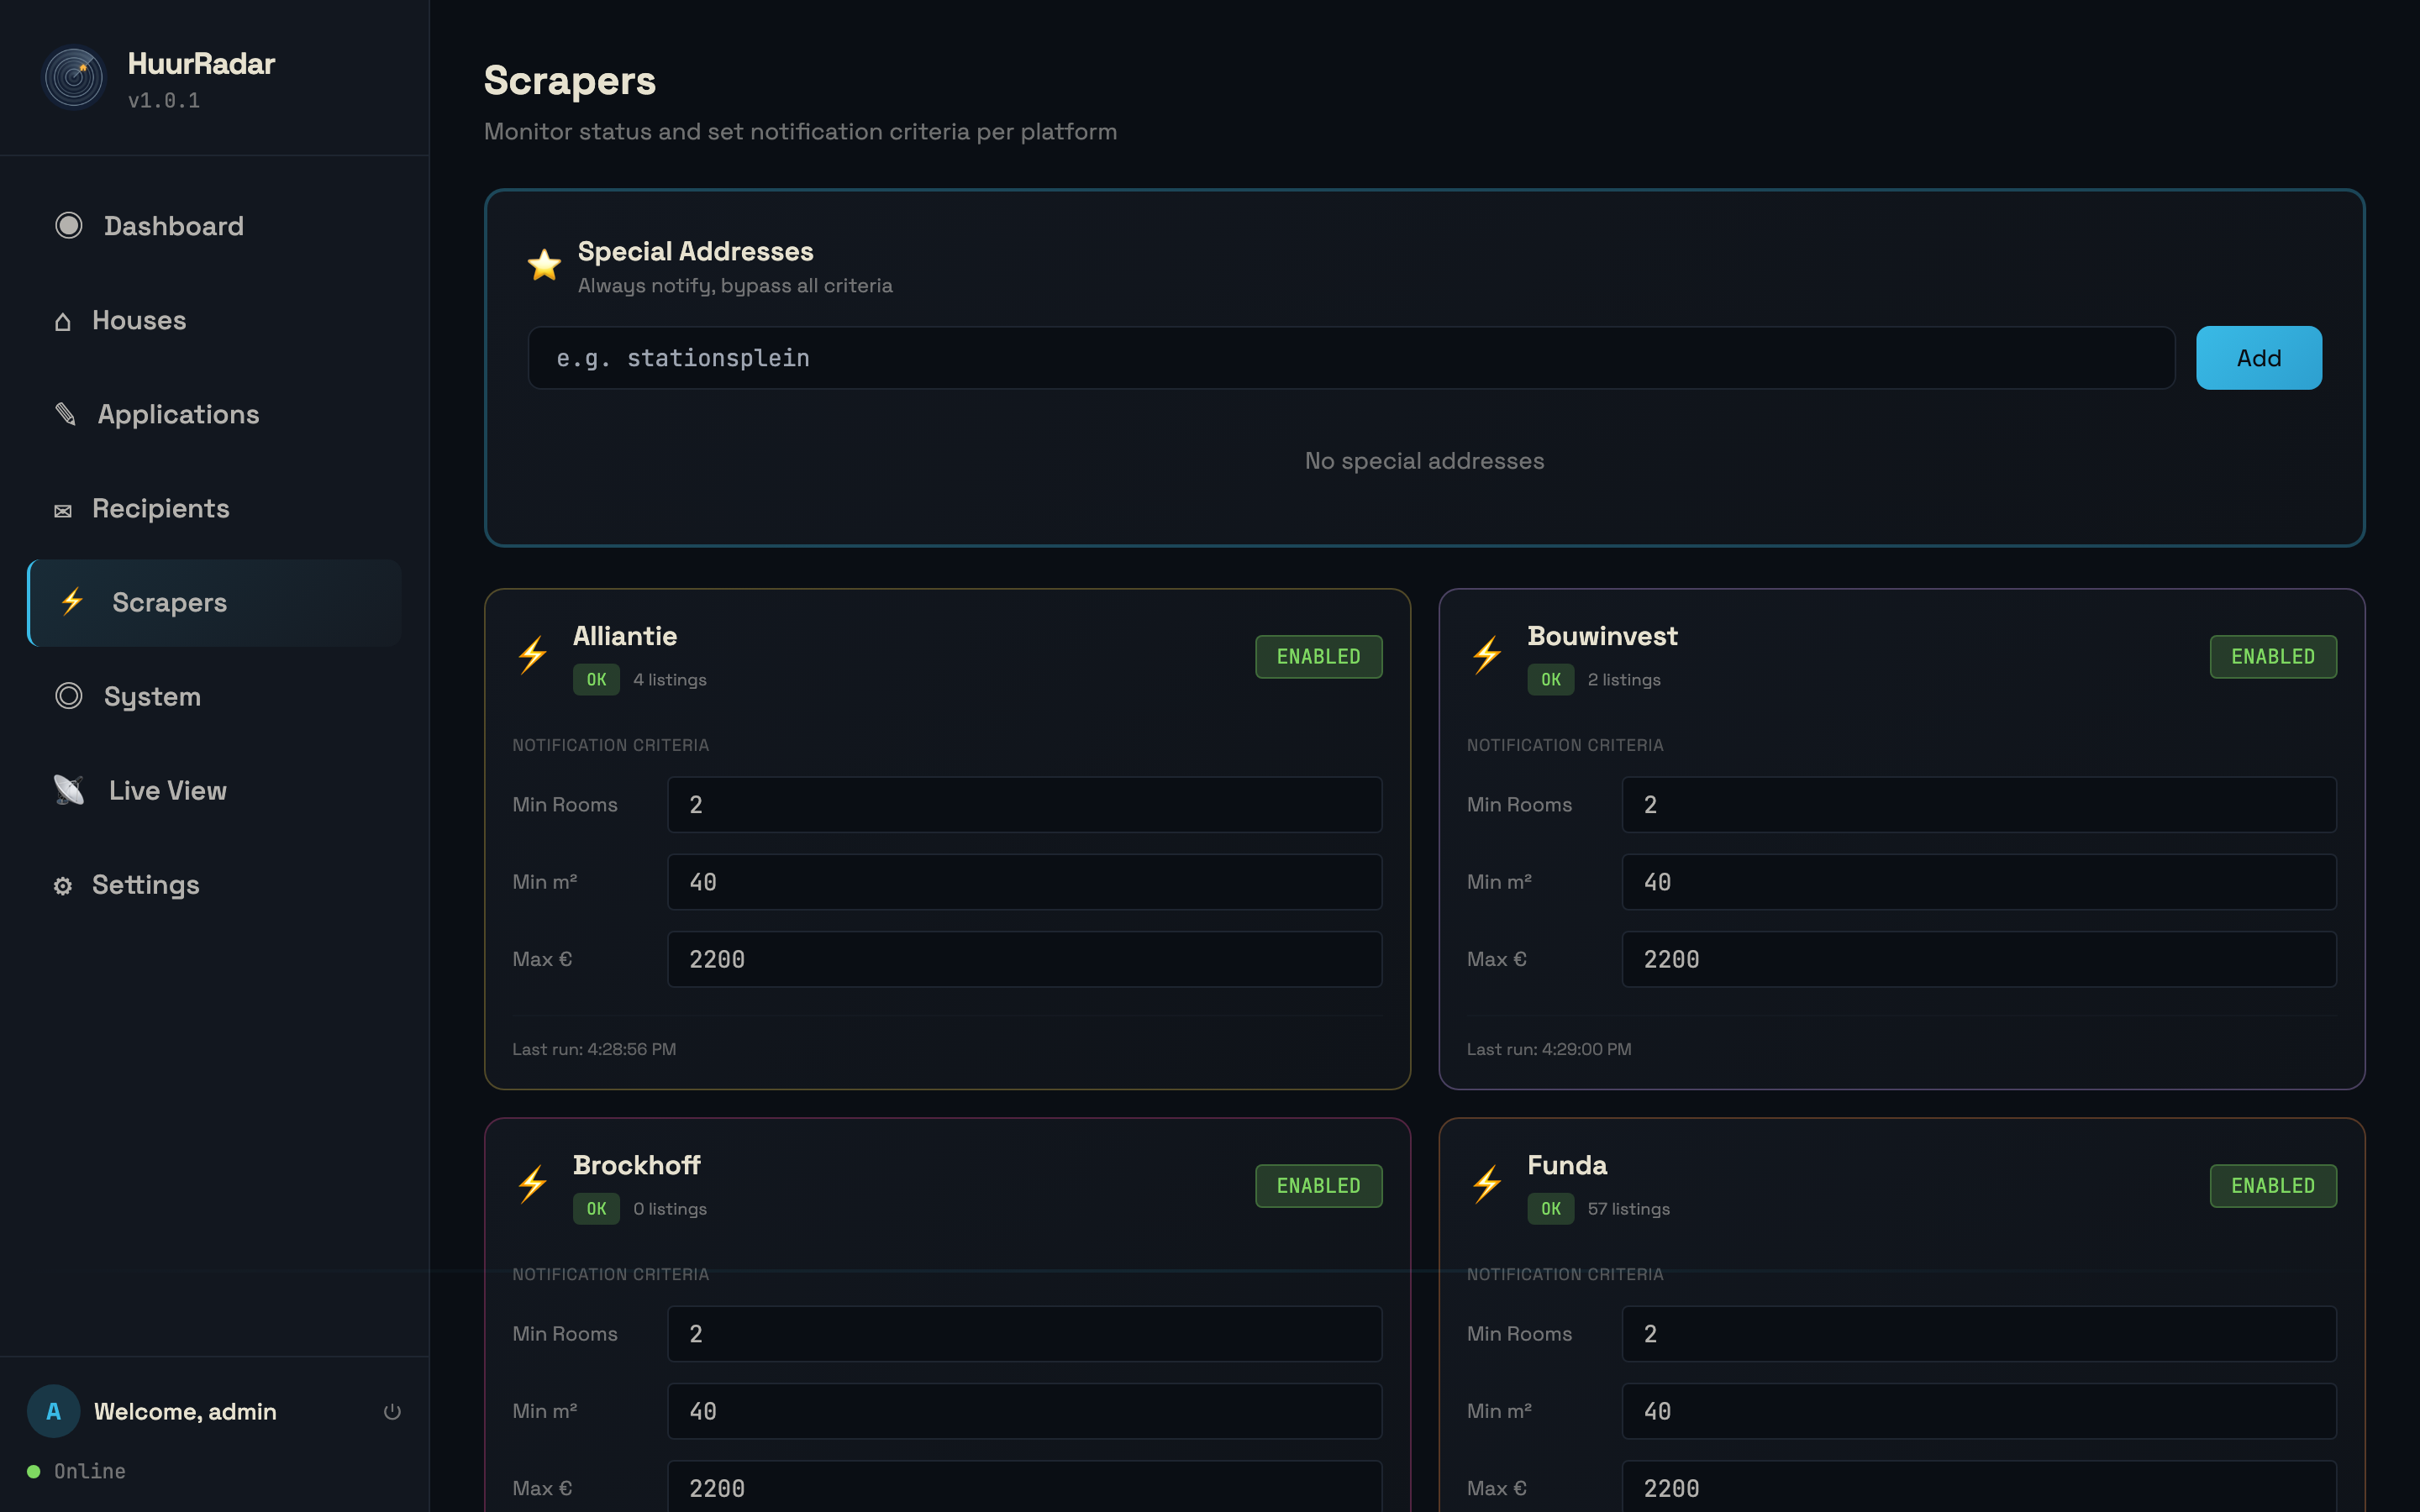Toggle the Bouwinvest ENABLED badge

point(2272,657)
